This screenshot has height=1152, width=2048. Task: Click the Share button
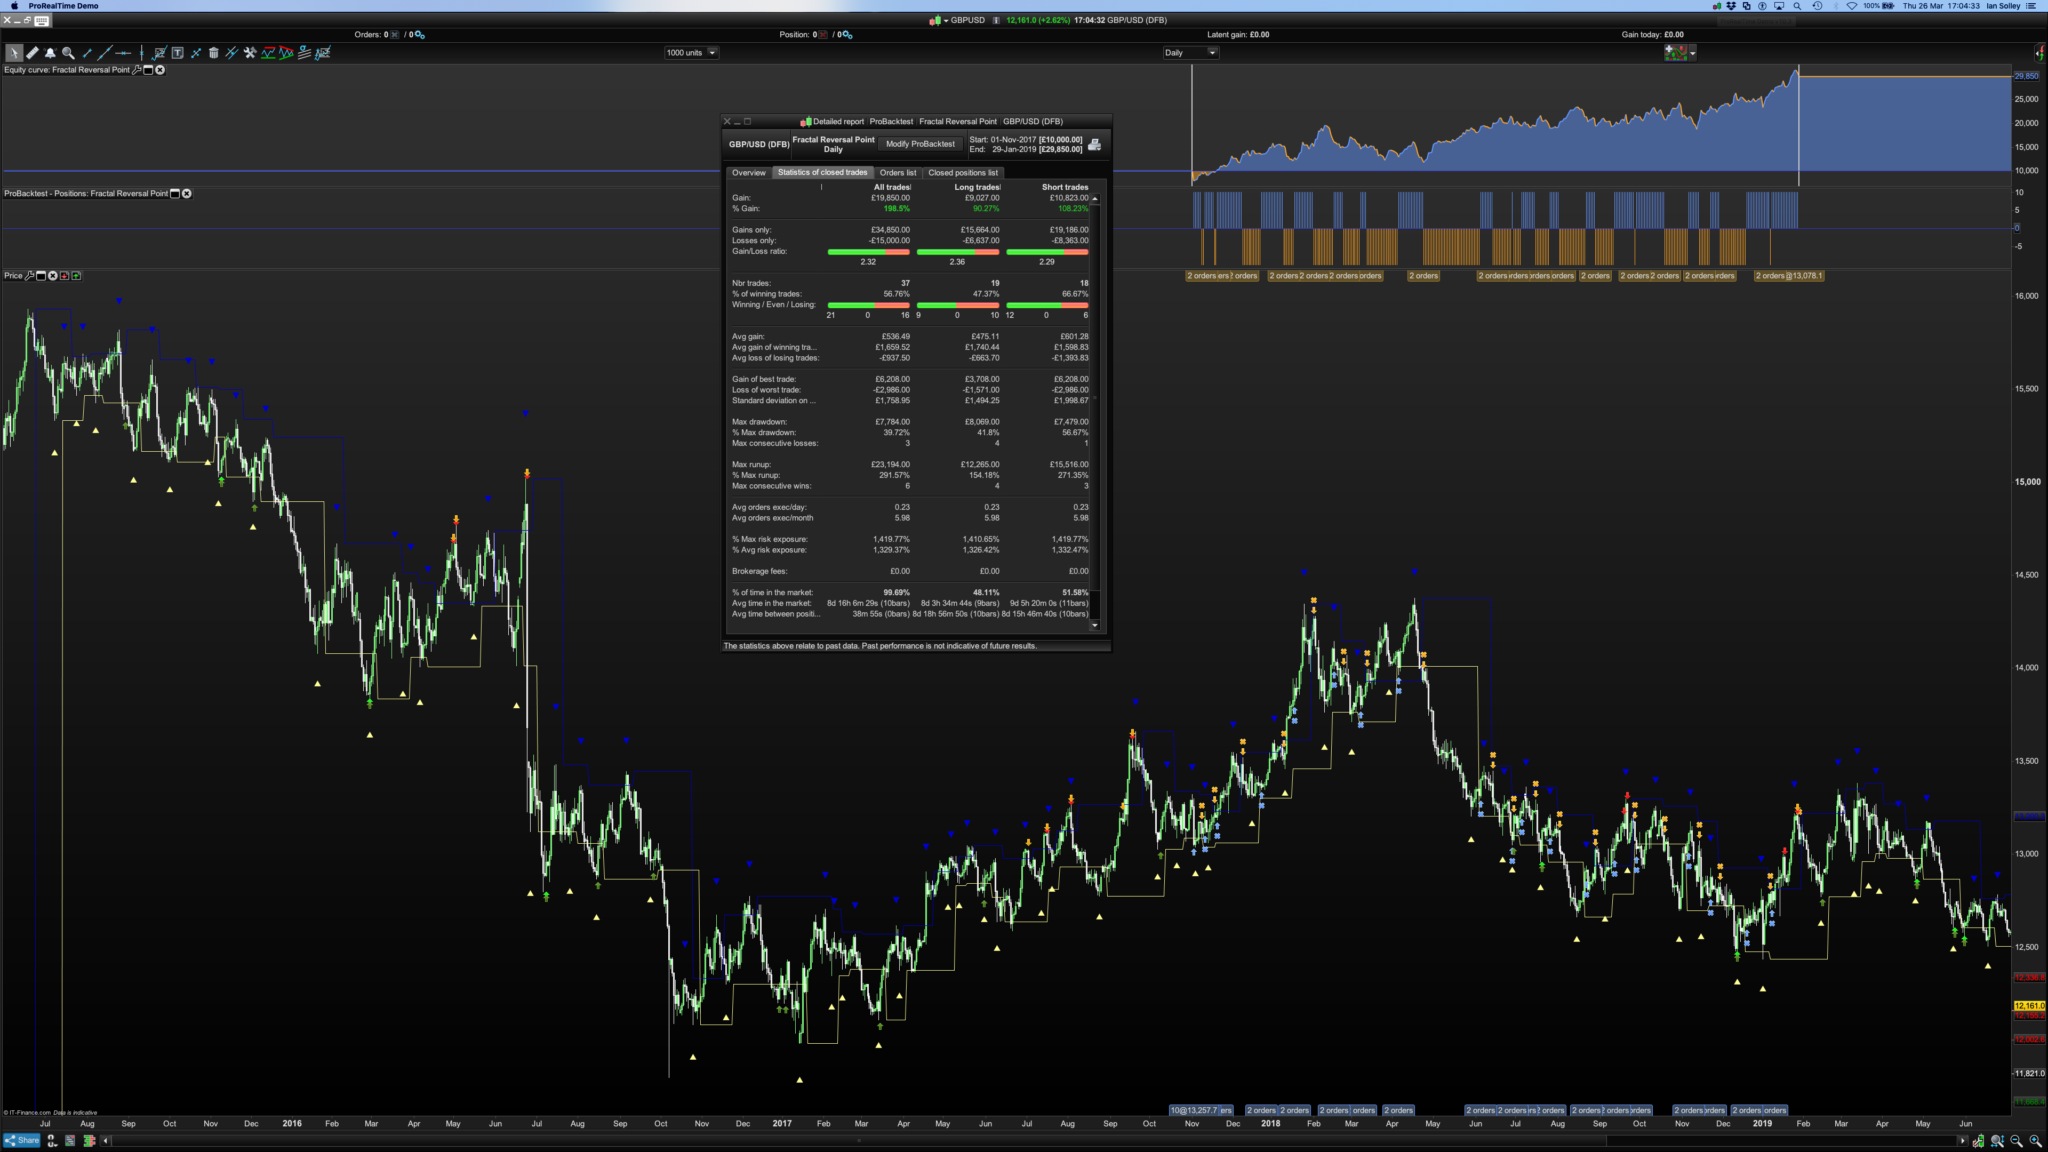point(22,1140)
